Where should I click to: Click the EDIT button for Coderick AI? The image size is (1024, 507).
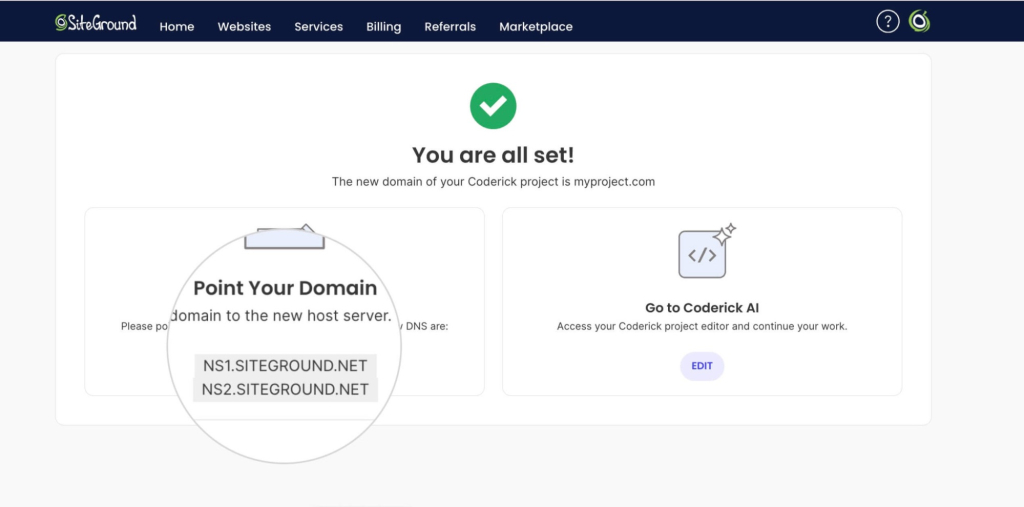(x=702, y=366)
